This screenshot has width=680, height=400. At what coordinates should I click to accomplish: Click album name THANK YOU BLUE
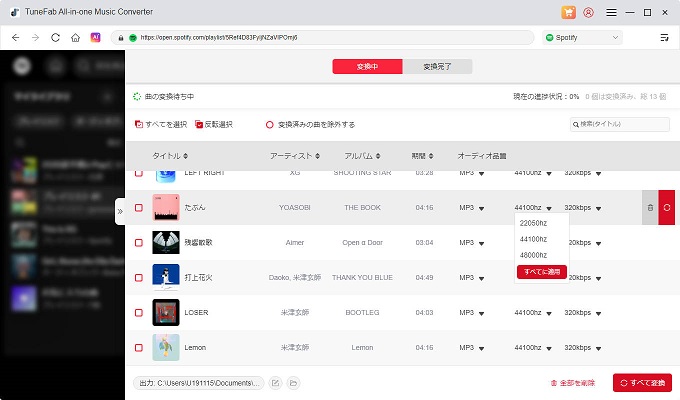pos(362,278)
